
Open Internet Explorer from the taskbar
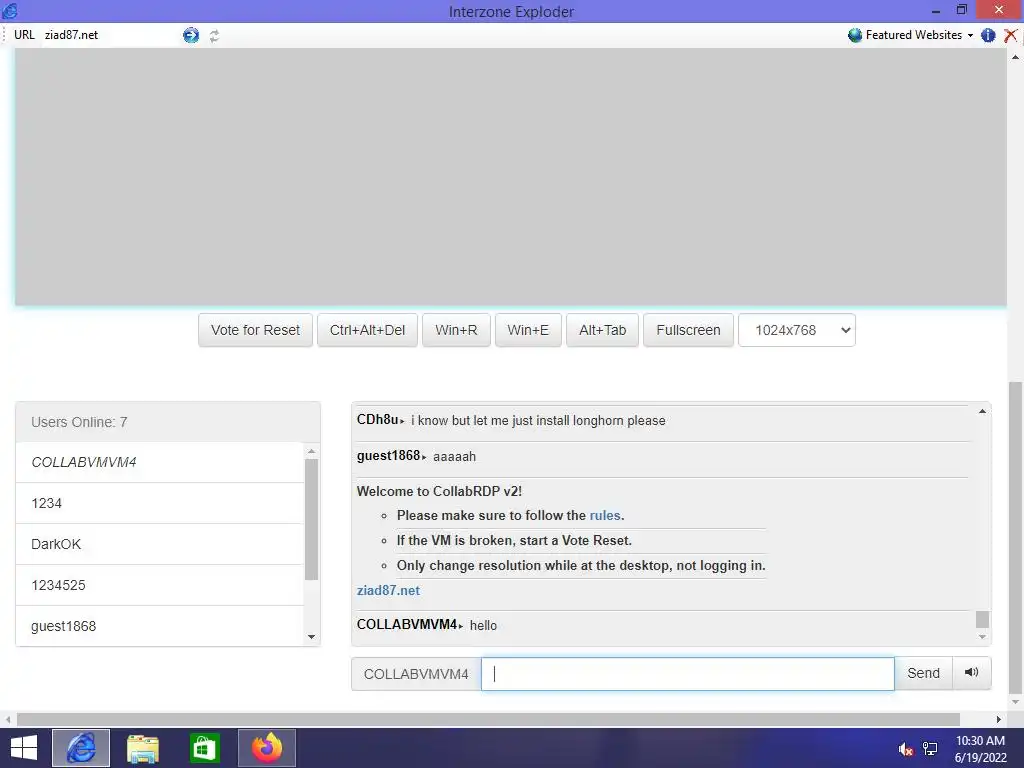(x=81, y=748)
